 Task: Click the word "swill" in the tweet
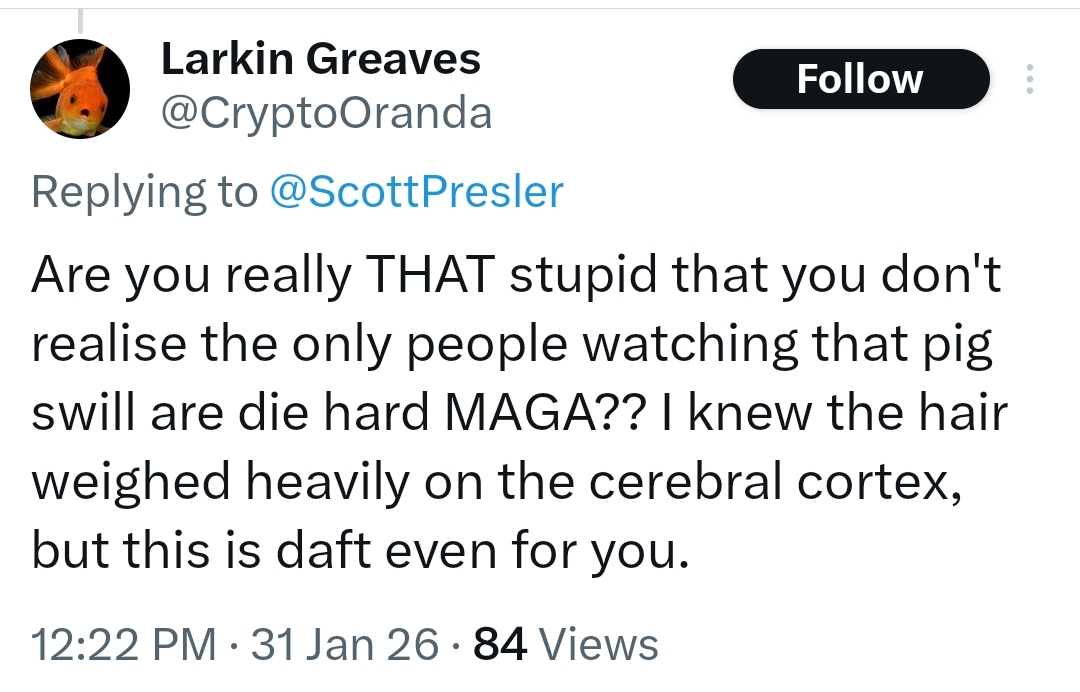[x=84, y=414]
